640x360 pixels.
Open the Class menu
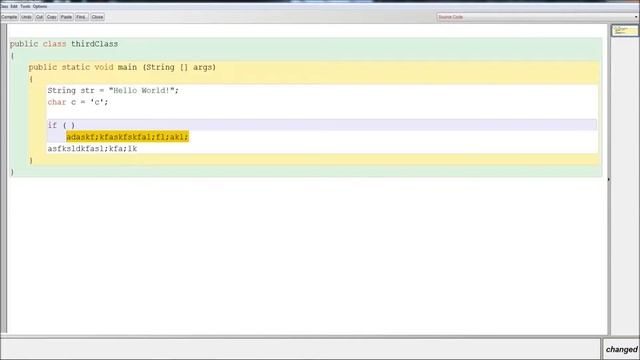tap(4, 7)
